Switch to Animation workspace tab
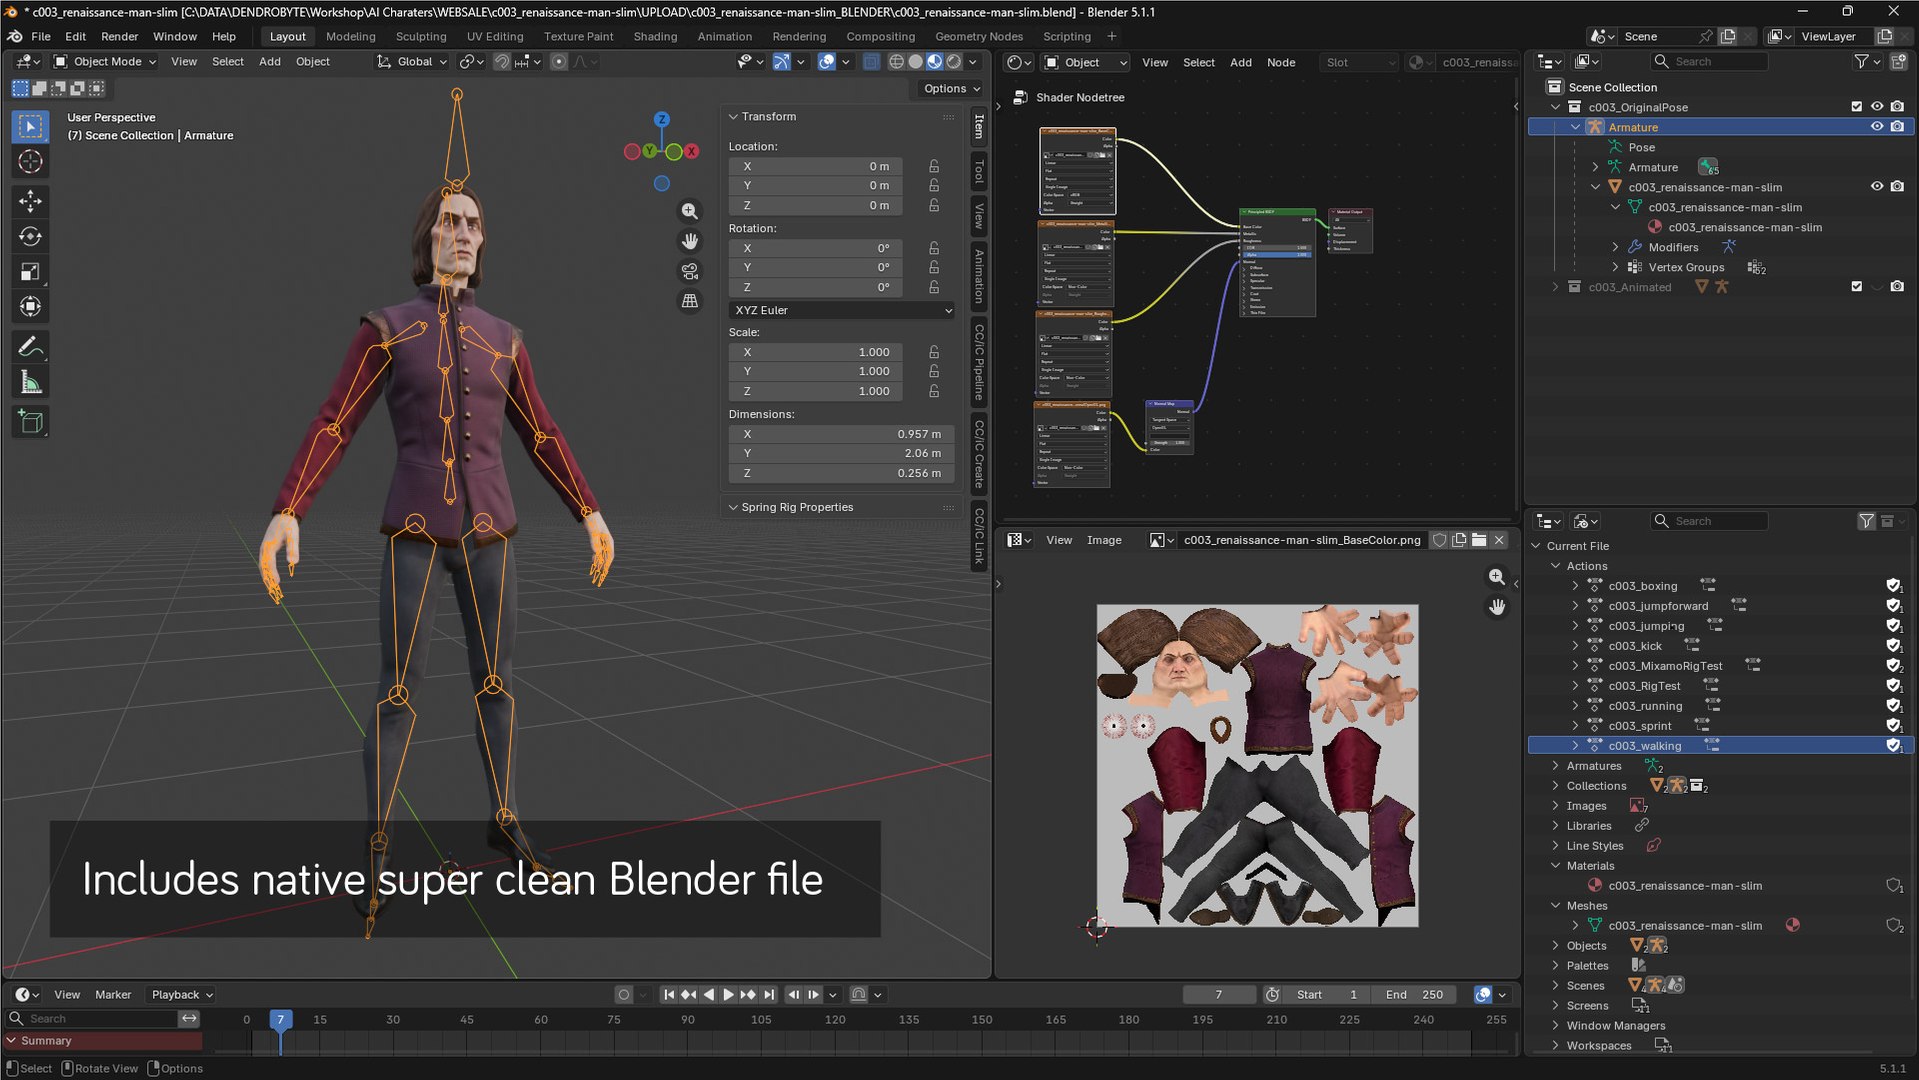 click(724, 36)
